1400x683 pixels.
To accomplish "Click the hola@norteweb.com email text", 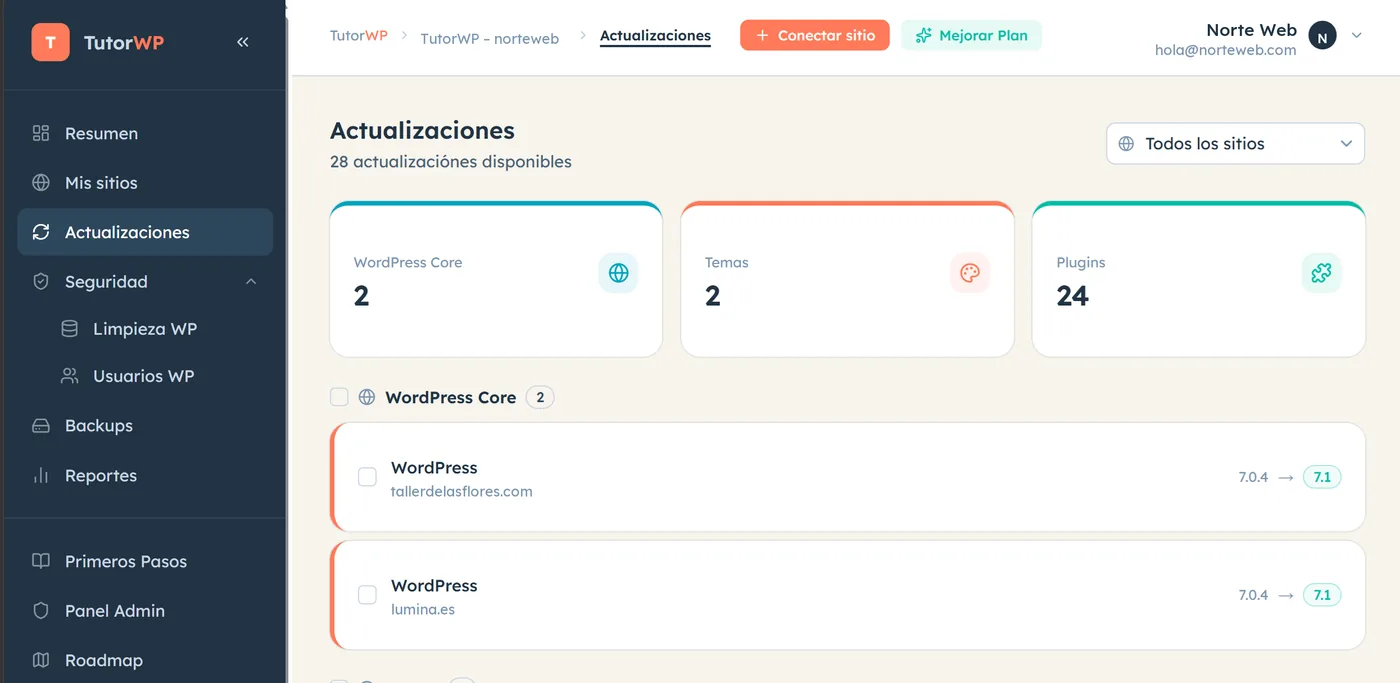I will tap(1225, 50).
